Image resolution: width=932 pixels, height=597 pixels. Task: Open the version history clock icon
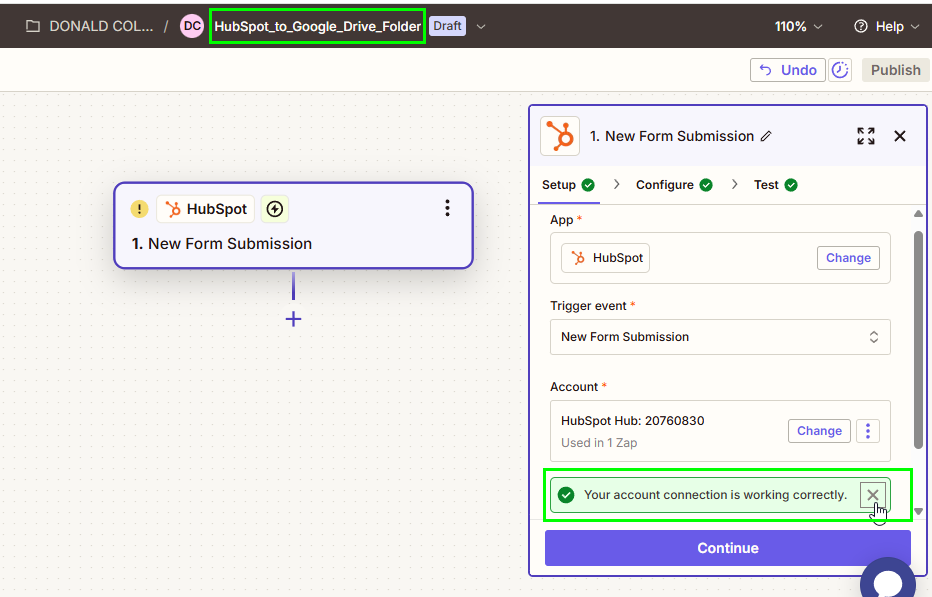(840, 70)
